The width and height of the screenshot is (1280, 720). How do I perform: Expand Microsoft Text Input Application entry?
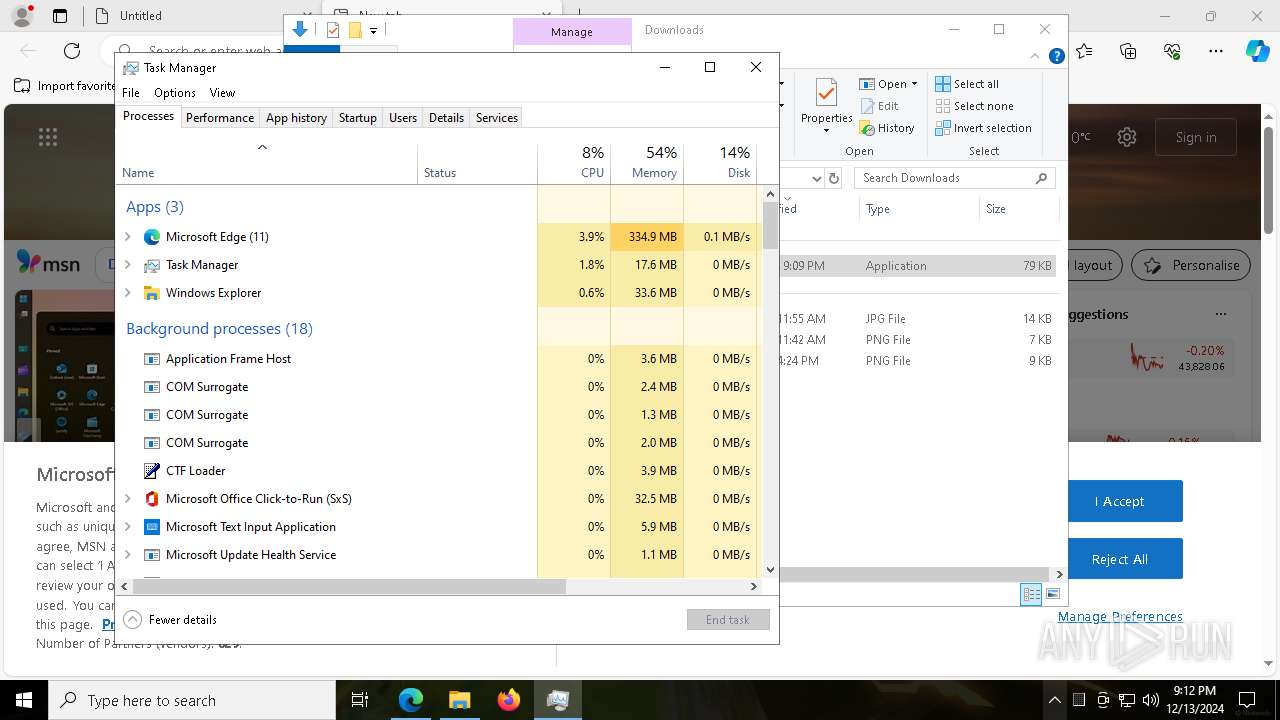click(127, 527)
